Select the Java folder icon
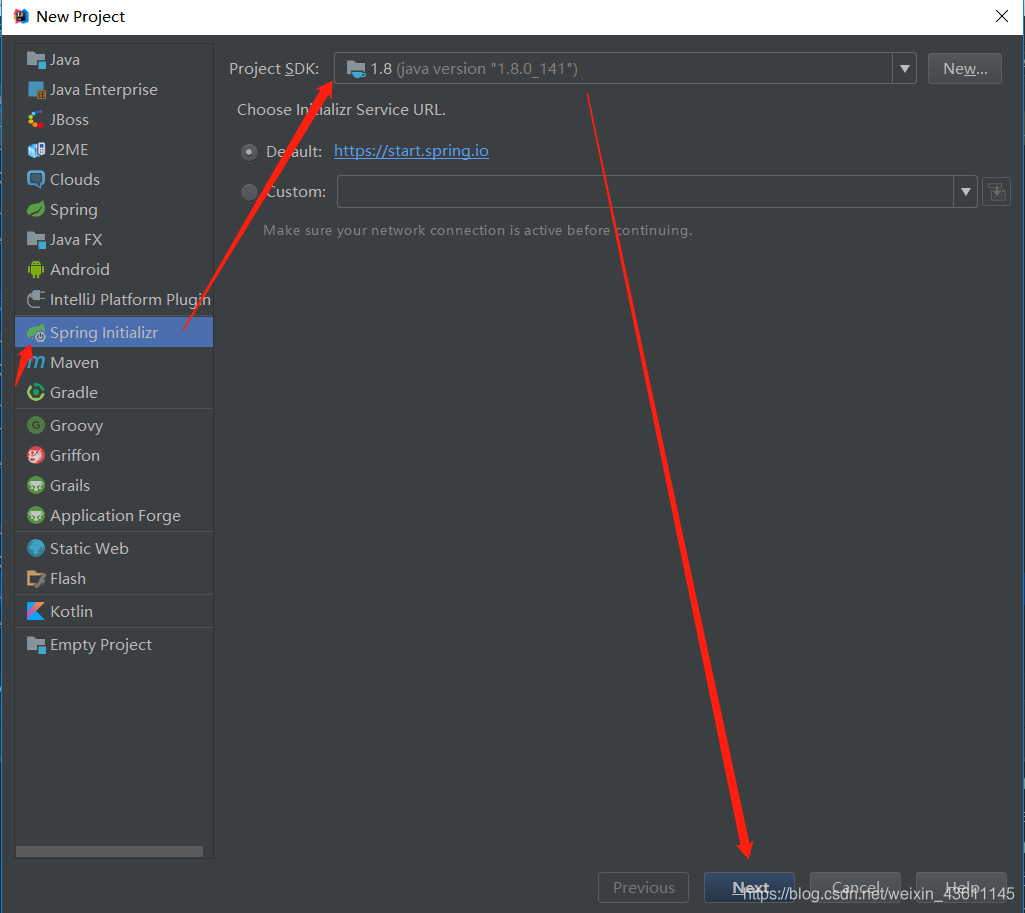The image size is (1025, 913). click(x=36, y=59)
